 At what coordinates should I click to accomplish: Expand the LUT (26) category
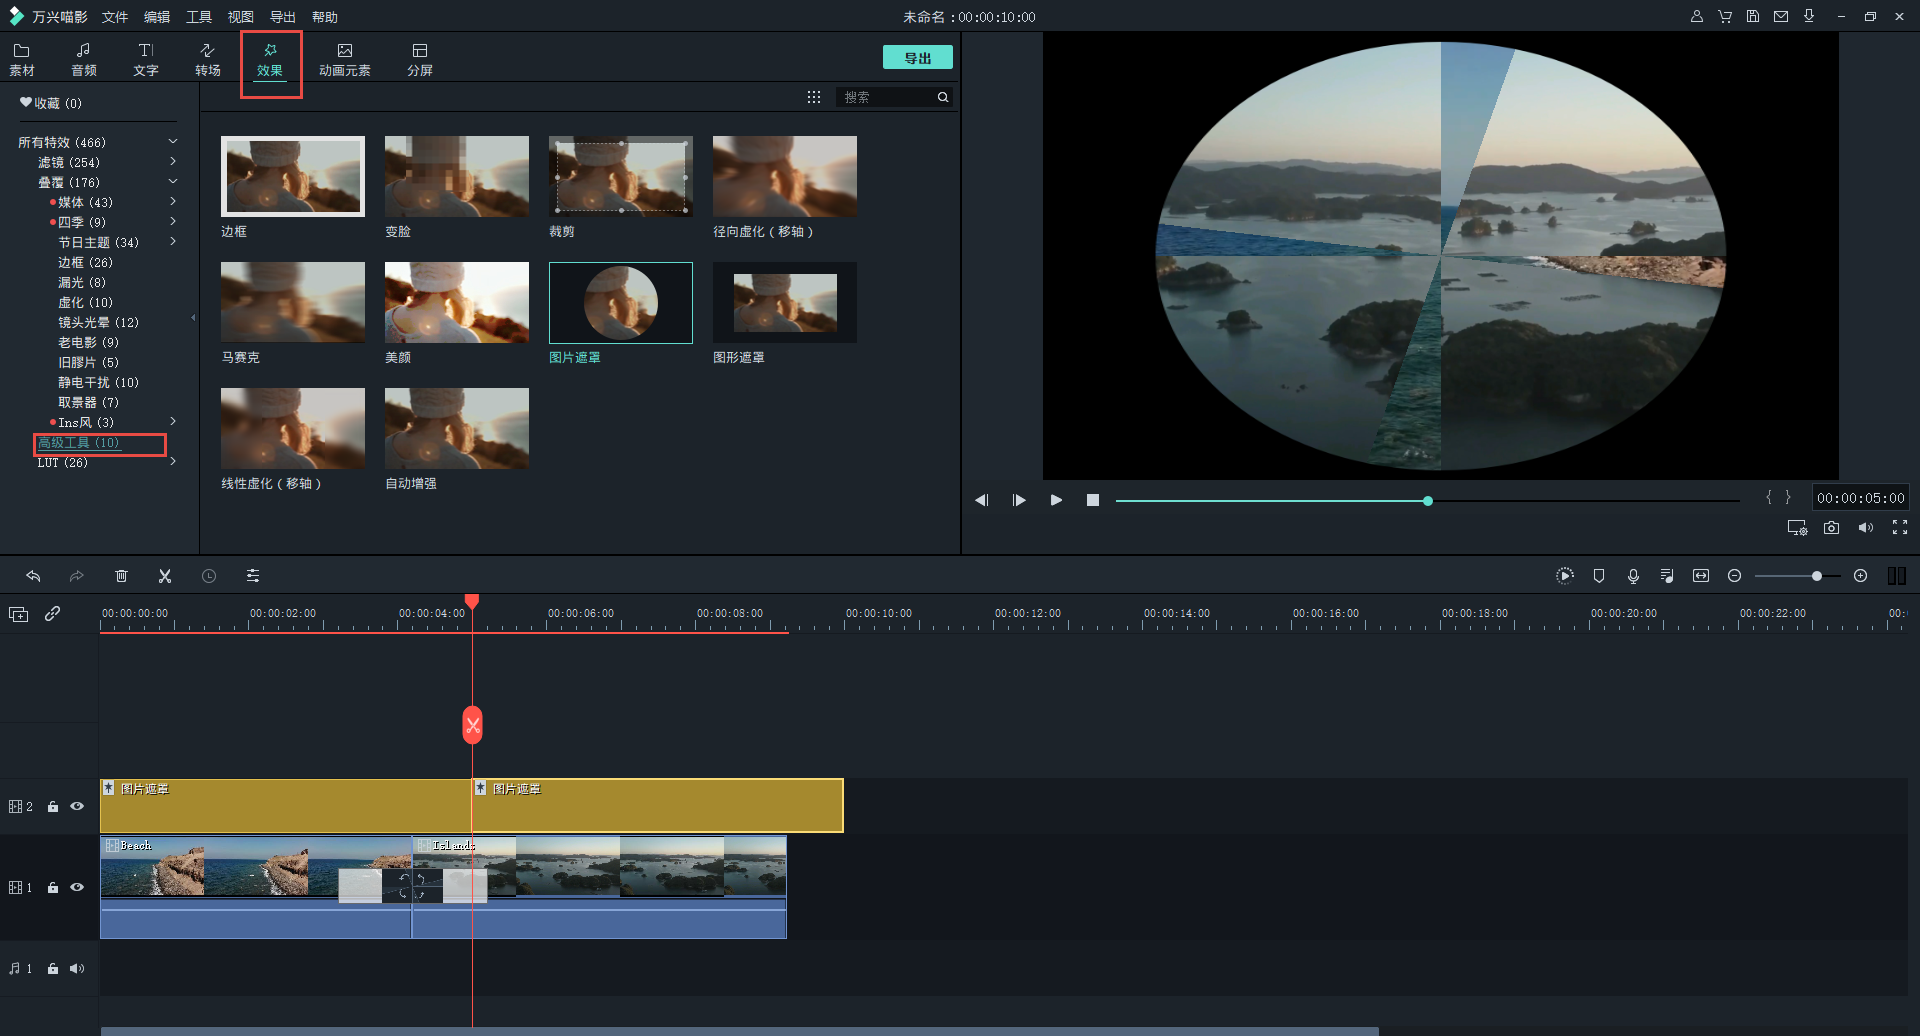point(173,462)
